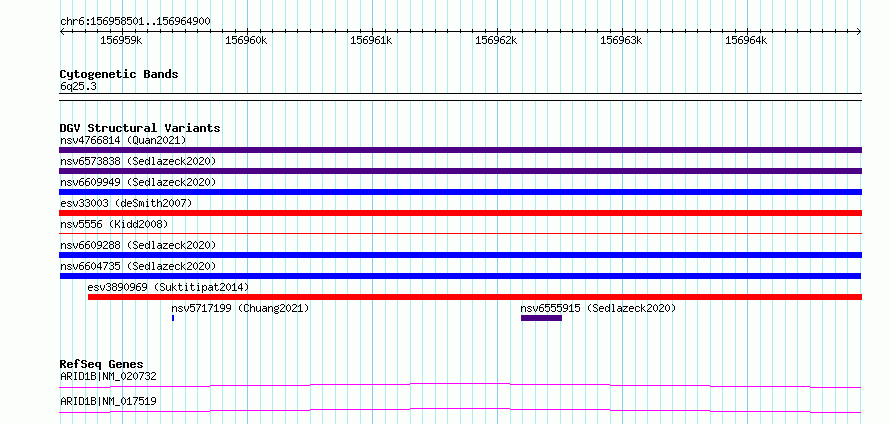This screenshot has width=890, height=424.
Task: Open the esv33003 (deSmith2007) label
Action: pos(126,203)
